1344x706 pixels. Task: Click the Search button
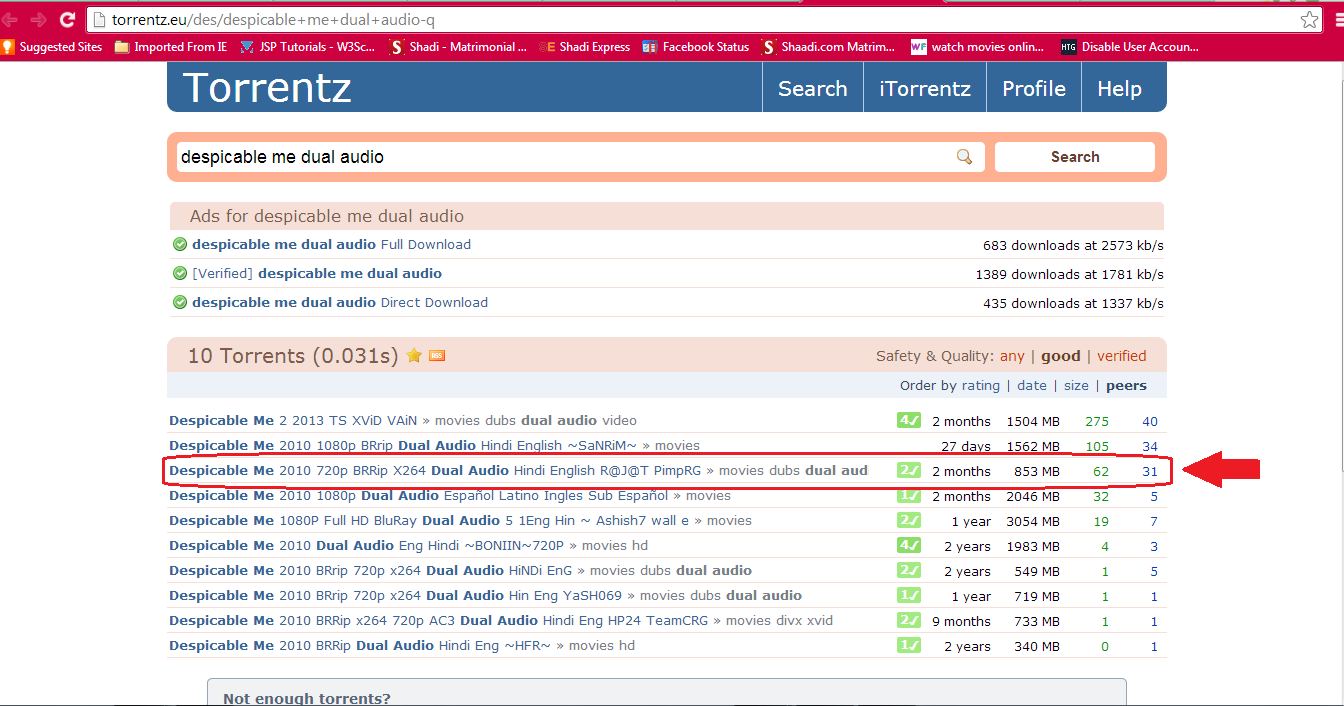1075,157
